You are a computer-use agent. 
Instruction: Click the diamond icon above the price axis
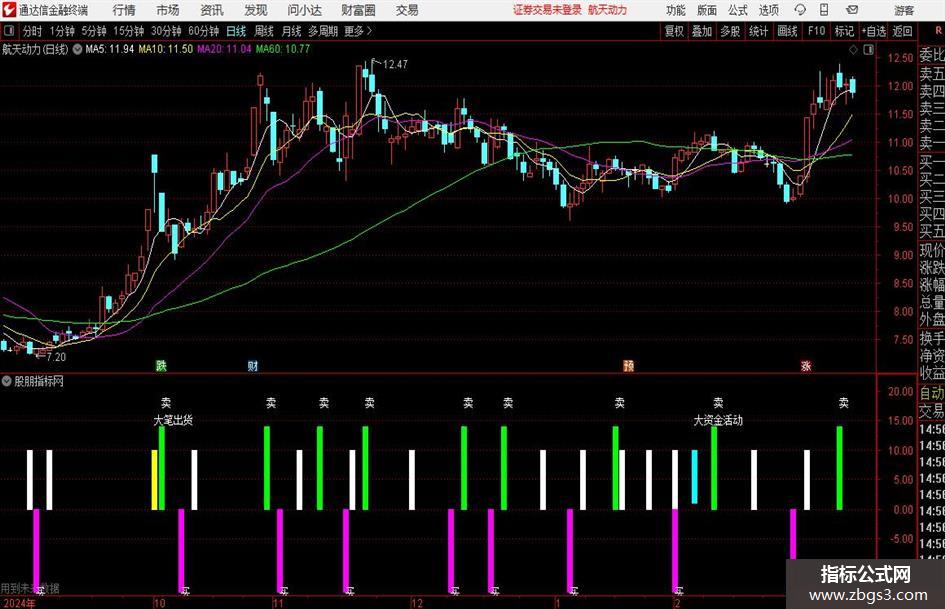pyautogui.click(x=853, y=50)
